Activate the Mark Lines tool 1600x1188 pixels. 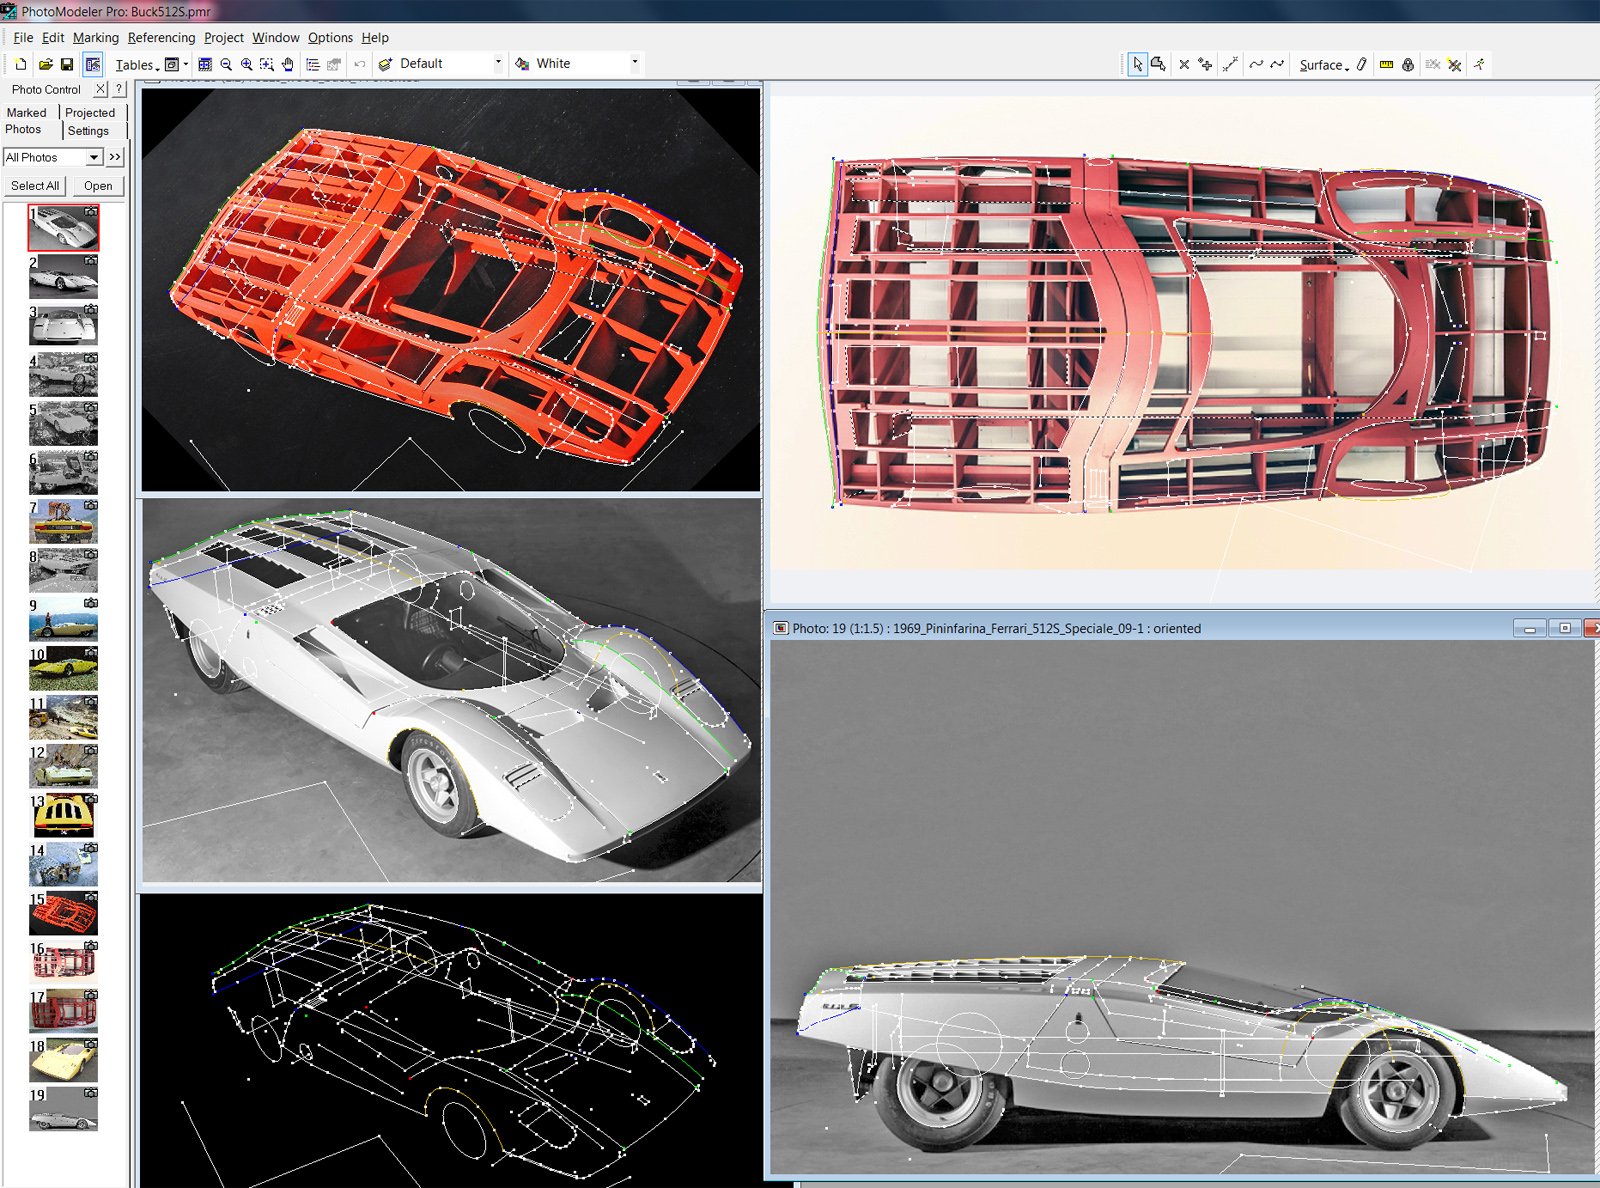coord(1230,64)
